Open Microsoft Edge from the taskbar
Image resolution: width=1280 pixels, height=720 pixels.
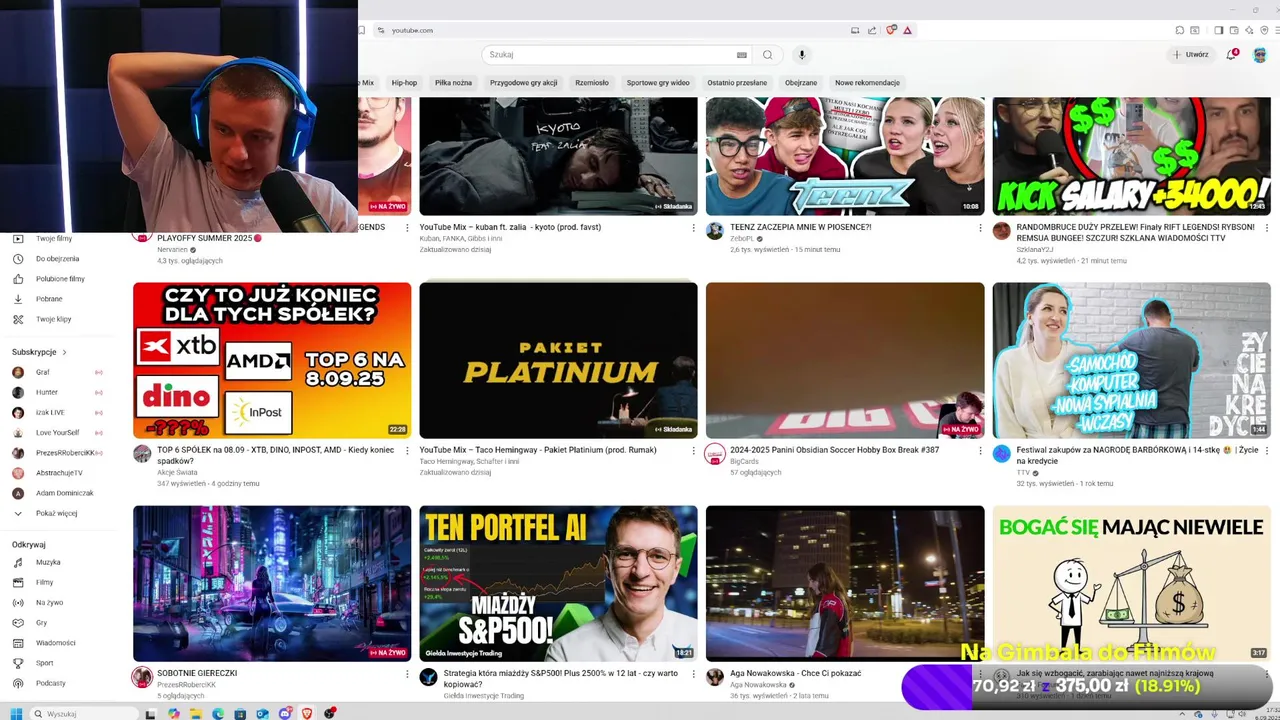(218, 713)
